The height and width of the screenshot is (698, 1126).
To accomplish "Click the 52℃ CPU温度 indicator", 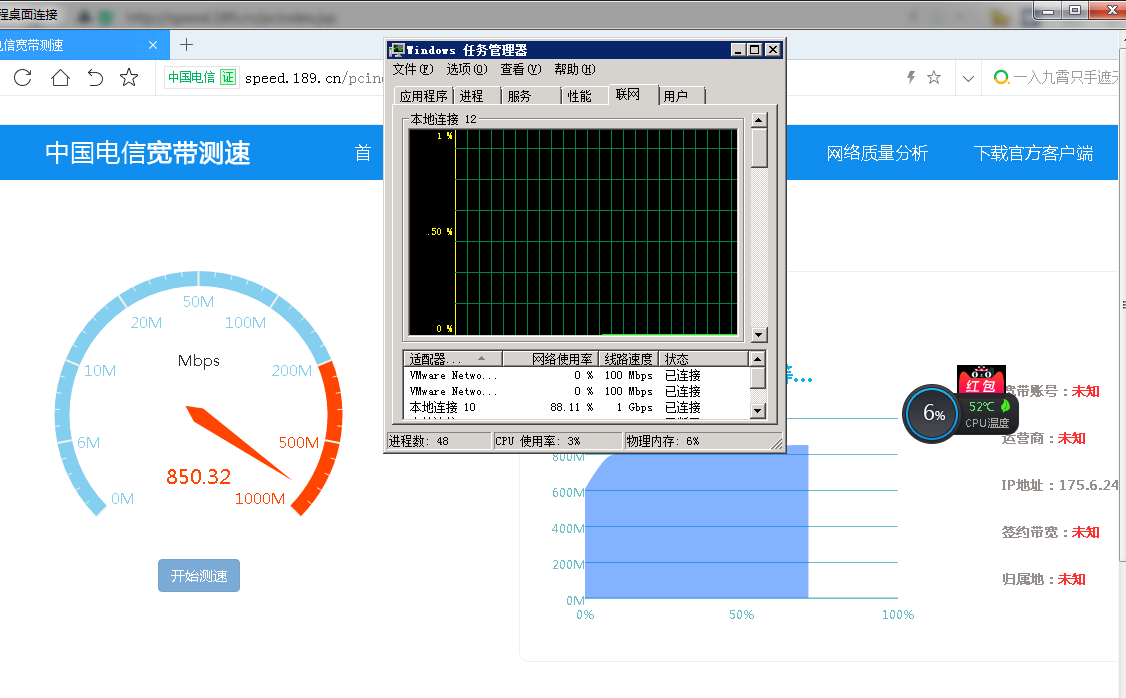I will point(987,414).
